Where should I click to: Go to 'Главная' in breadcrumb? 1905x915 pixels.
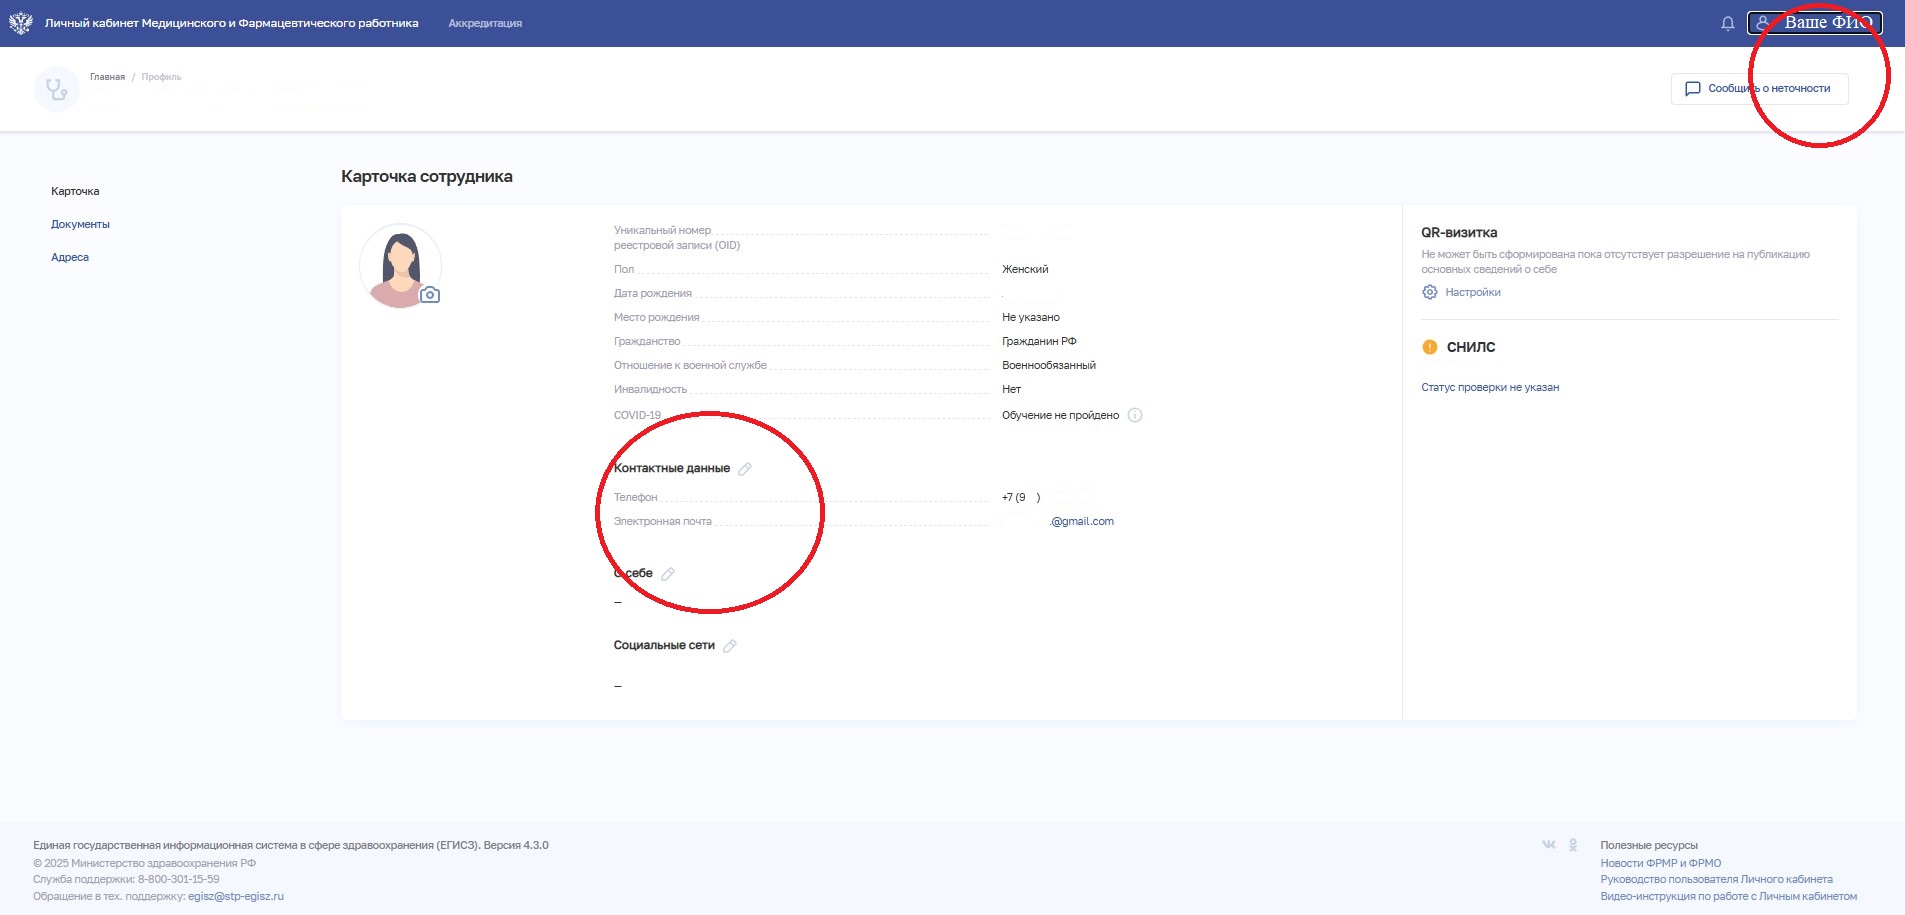pyautogui.click(x=107, y=77)
